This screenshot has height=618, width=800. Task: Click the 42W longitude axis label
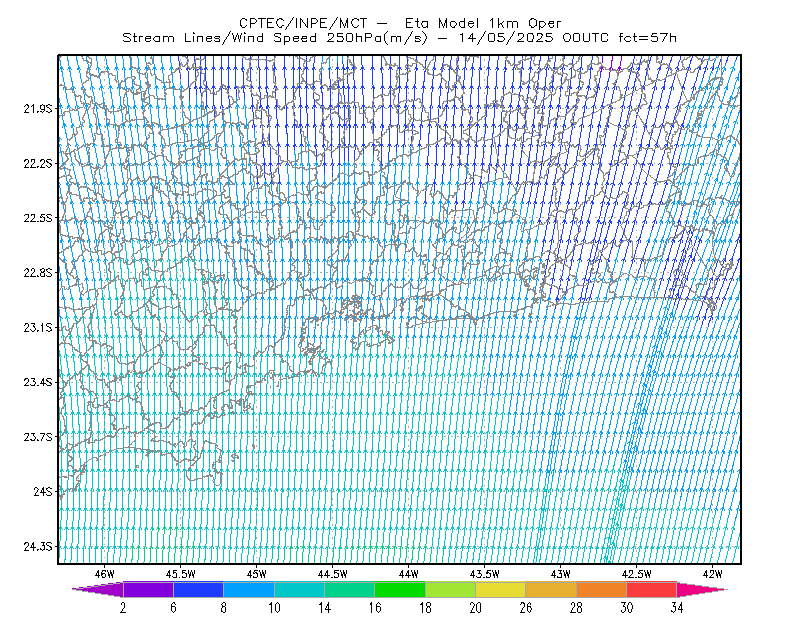coord(712,574)
